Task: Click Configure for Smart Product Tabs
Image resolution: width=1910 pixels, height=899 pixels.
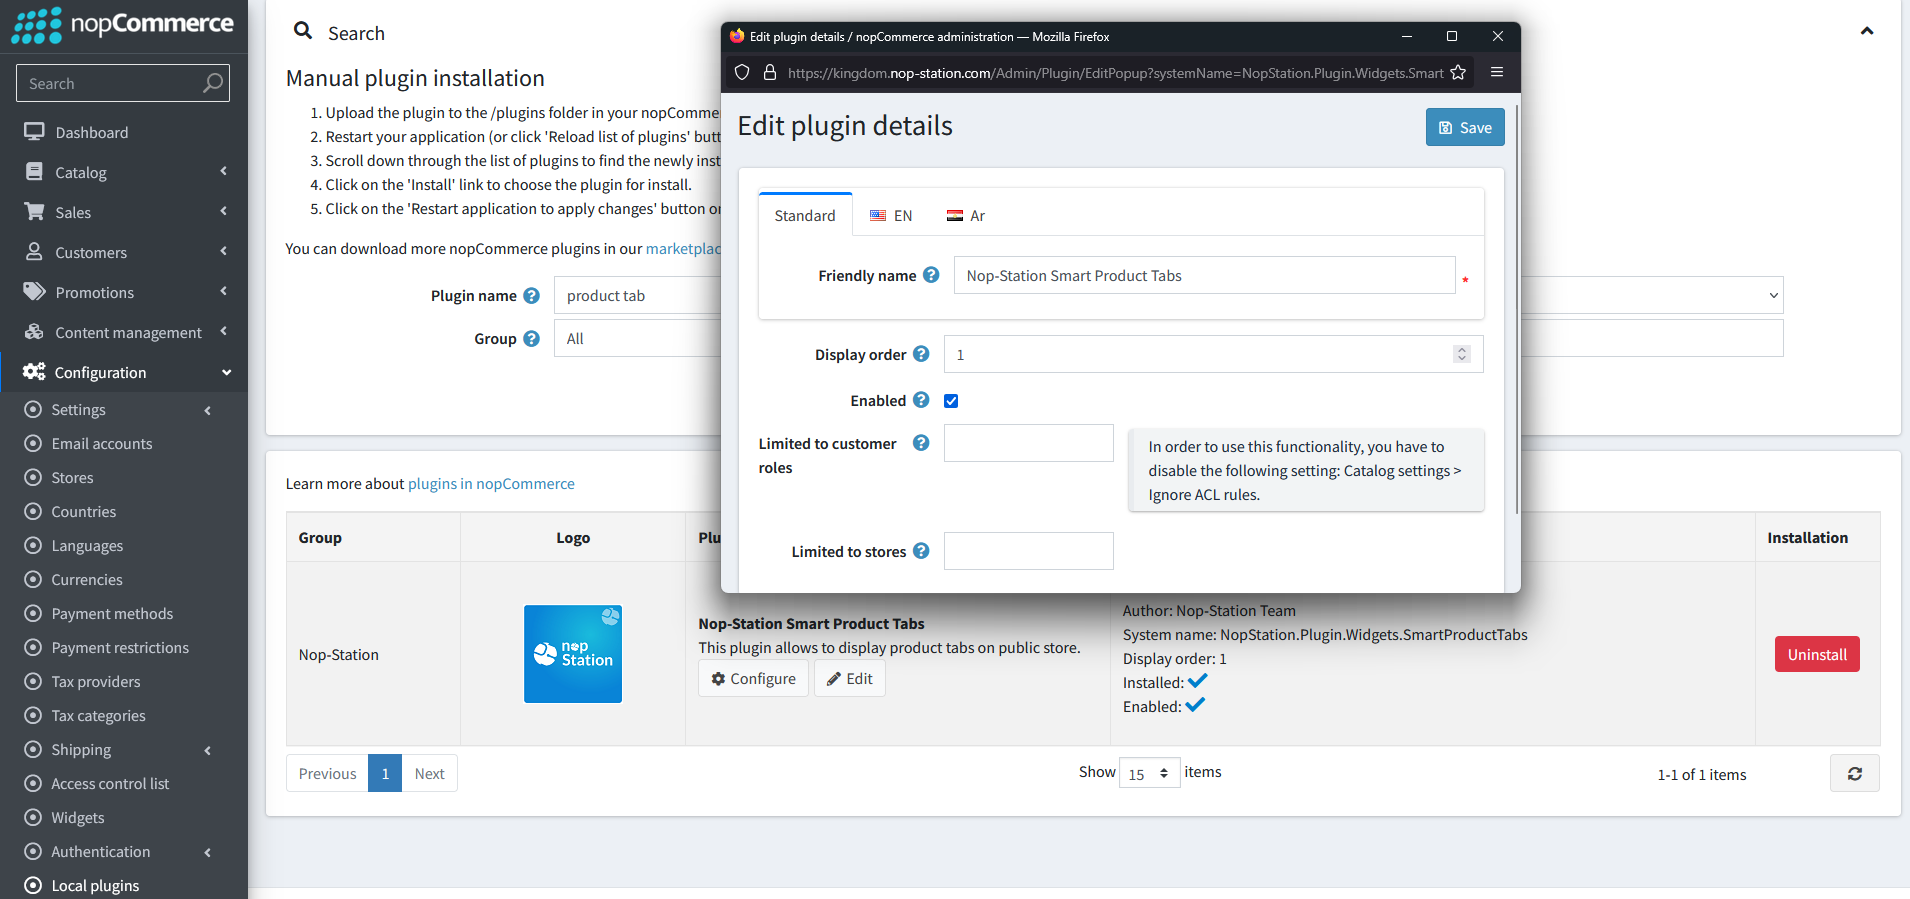Action: point(753,679)
